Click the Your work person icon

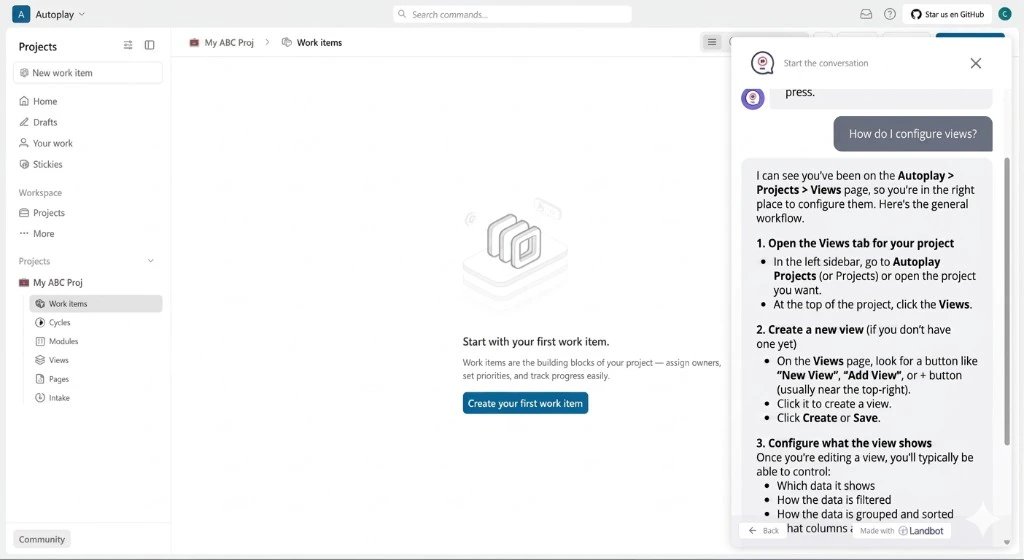point(24,143)
